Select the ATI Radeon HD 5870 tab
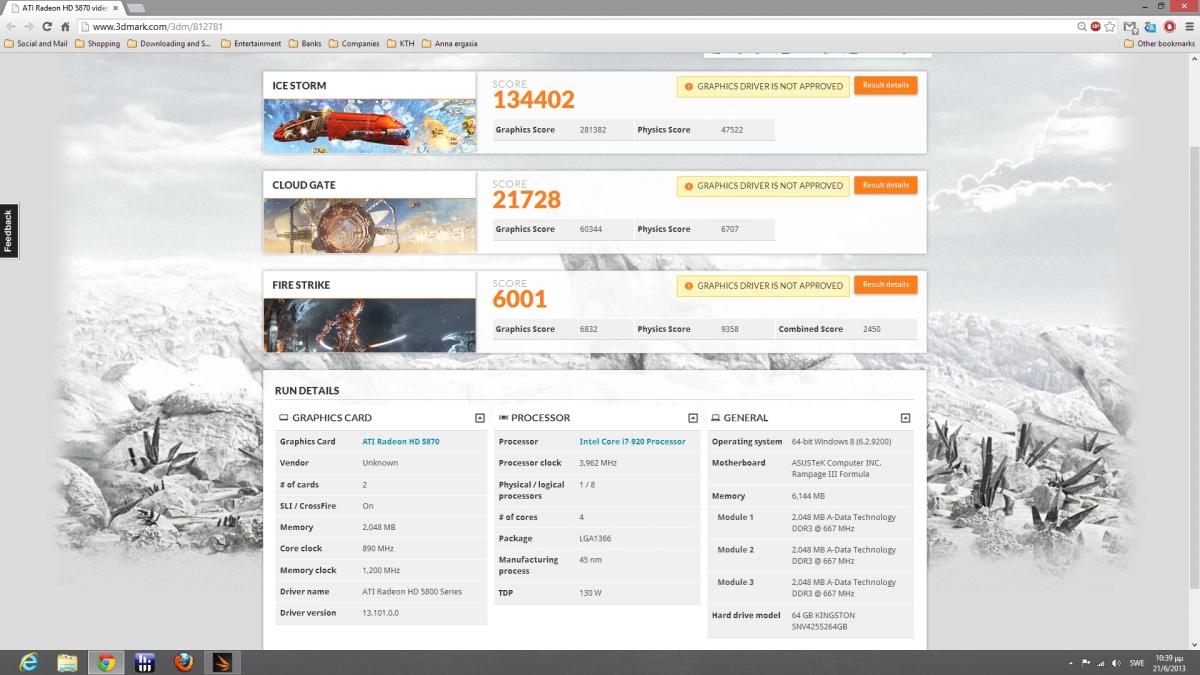Image resolution: width=1200 pixels, height=675 pixels. pos(64,8)
